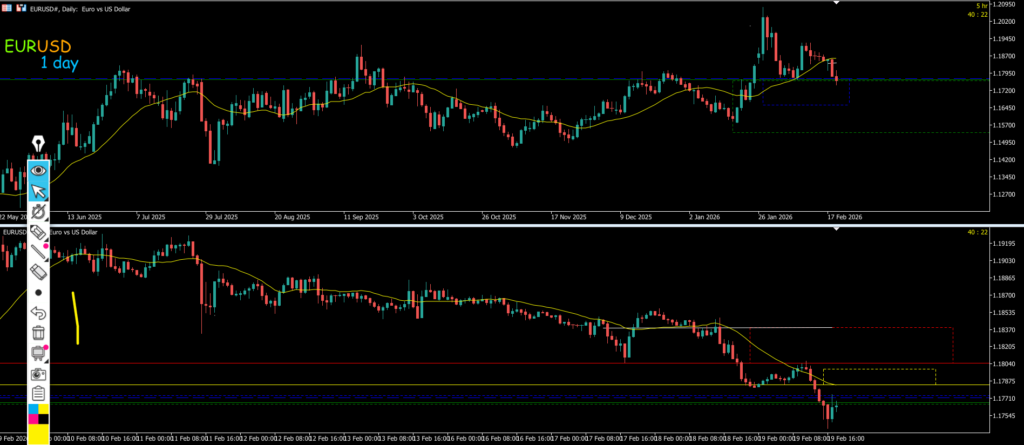Open the whiteboard screen tool
This screenshot has width=1024, height=445.
(x=39, y=353)
